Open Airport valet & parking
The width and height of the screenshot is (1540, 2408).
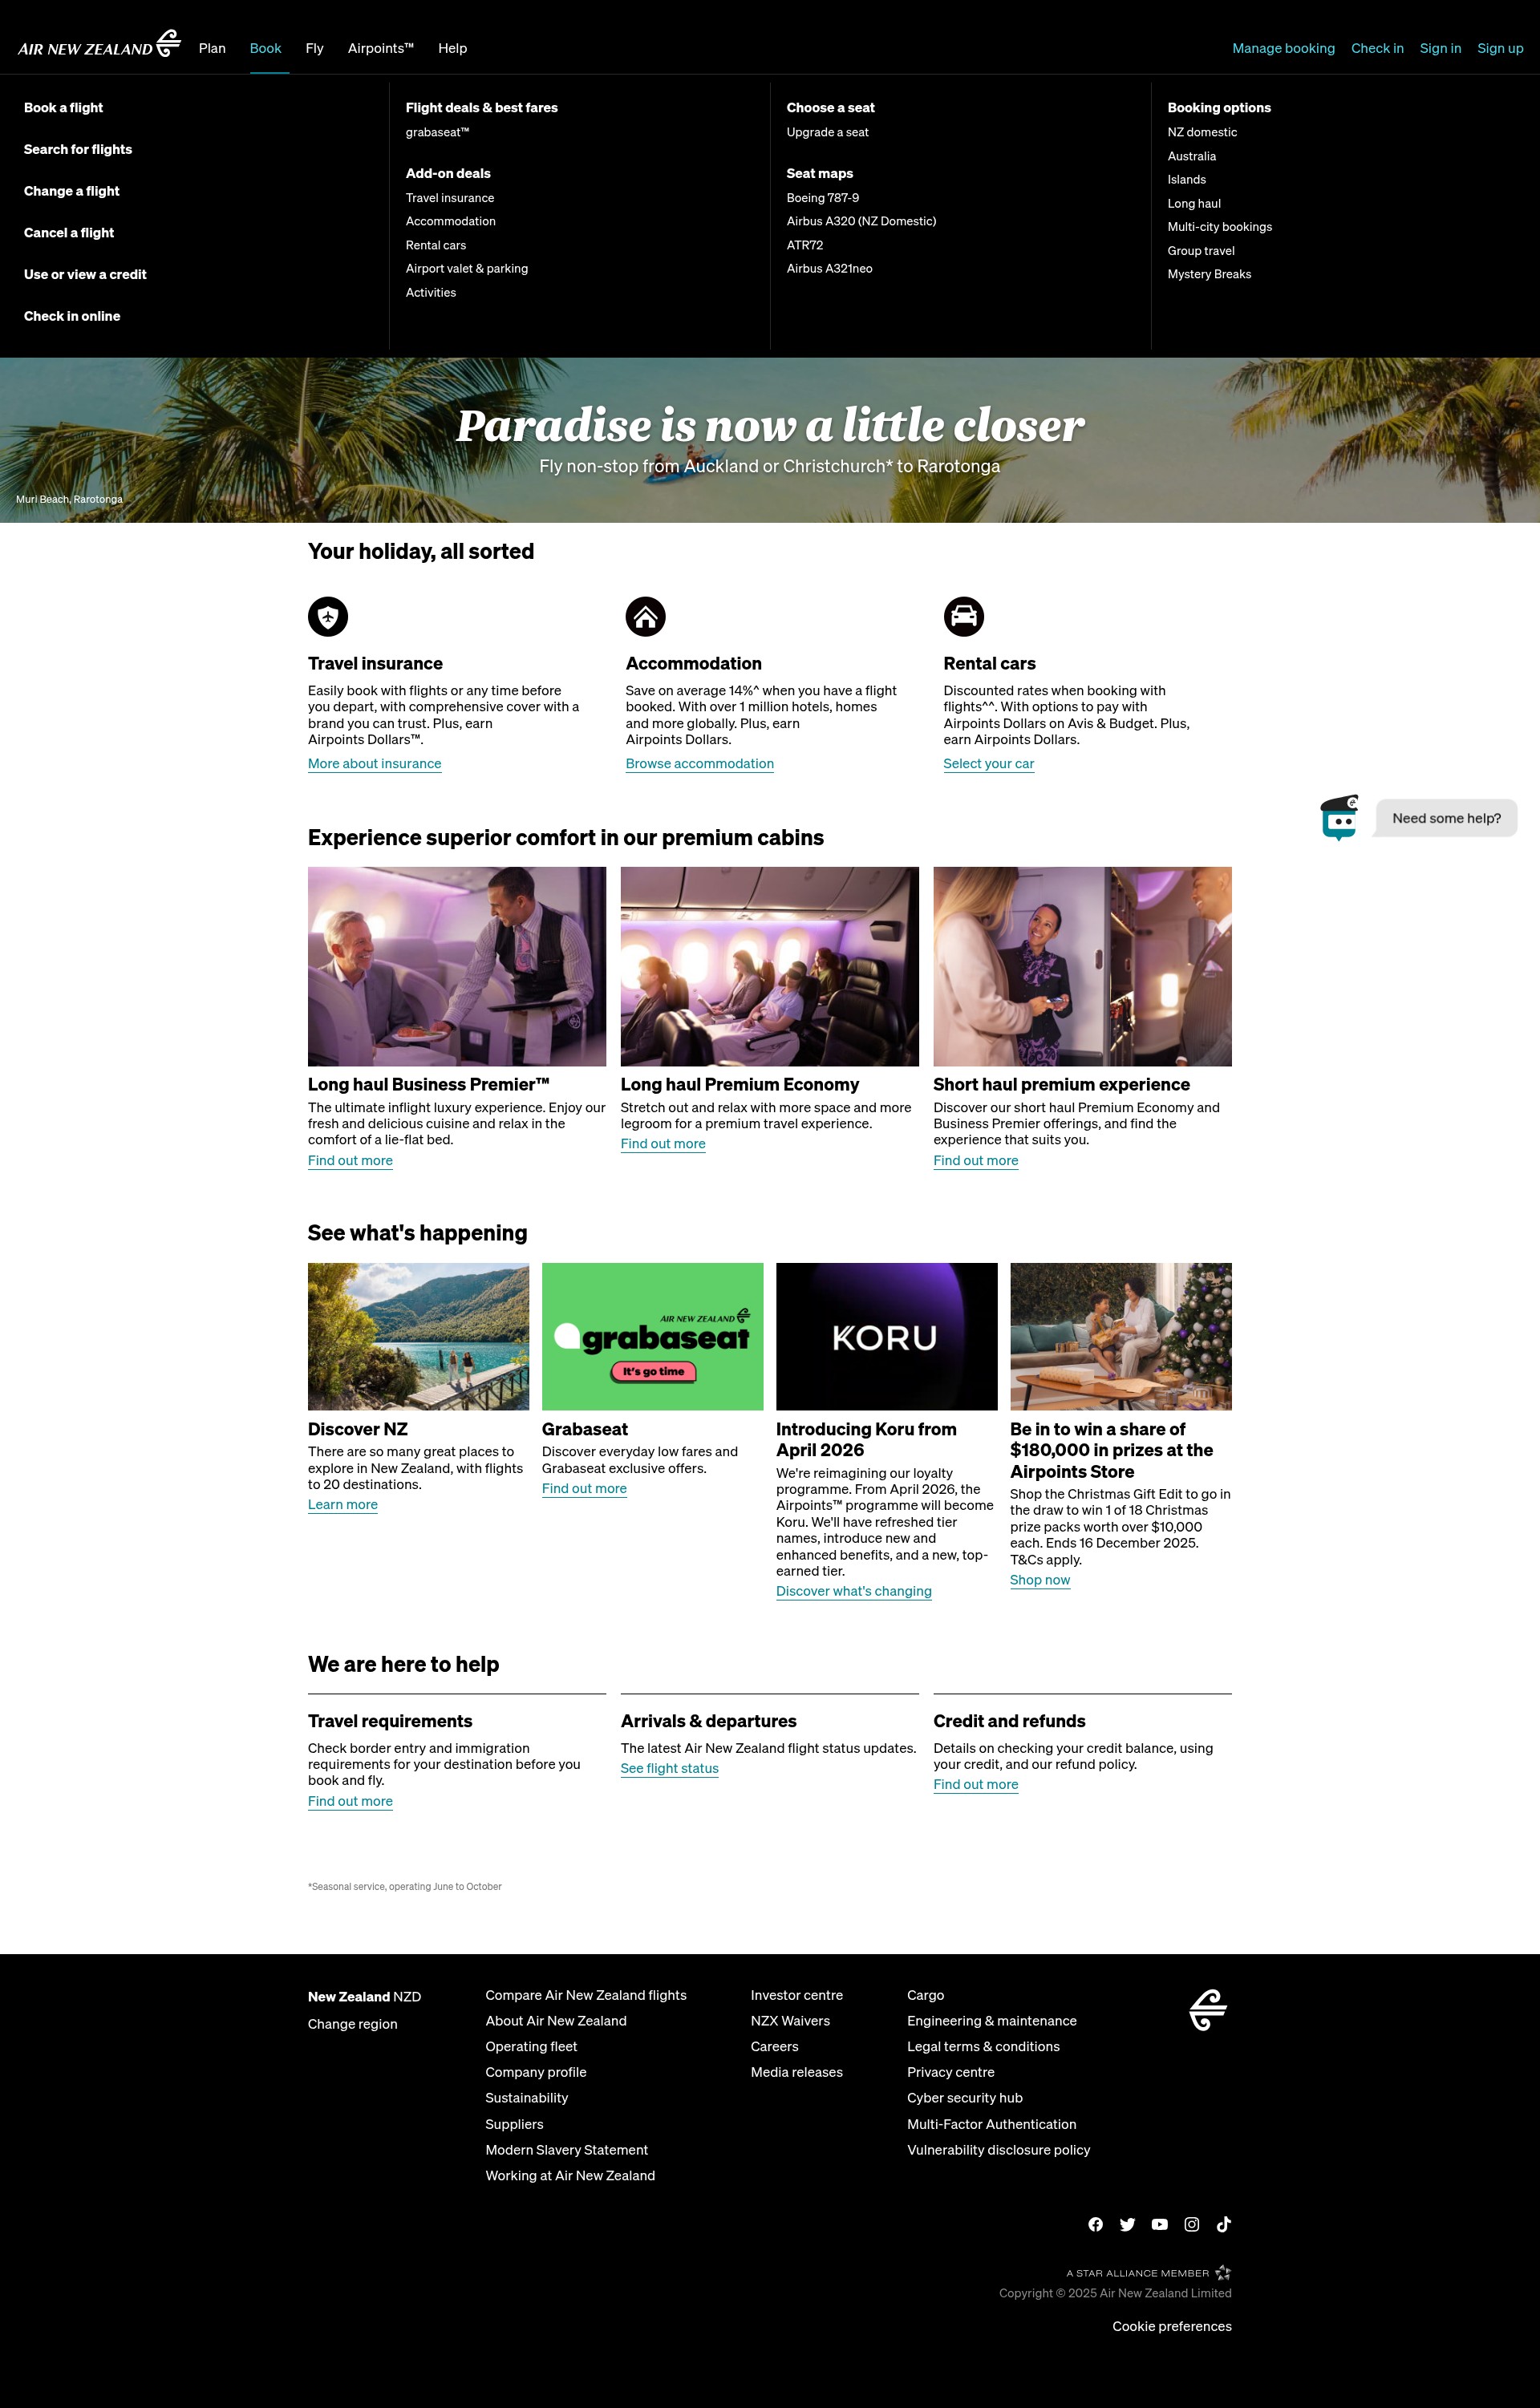(x=467, y=269)
